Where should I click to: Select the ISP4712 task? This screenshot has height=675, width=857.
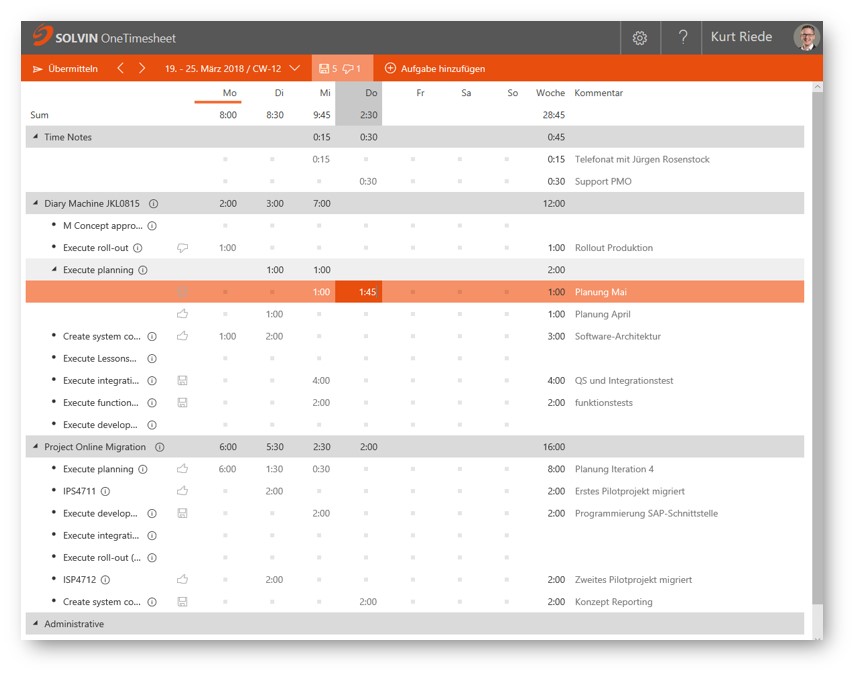(x=79, y=579)
